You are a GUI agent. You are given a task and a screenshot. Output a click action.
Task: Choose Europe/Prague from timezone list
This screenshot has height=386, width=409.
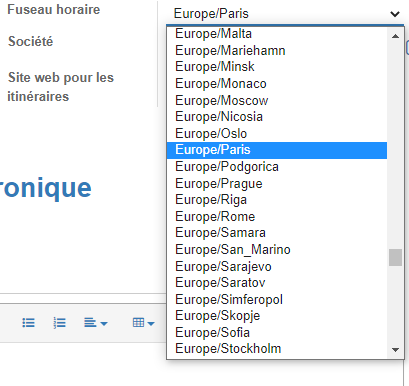[277, 183]
